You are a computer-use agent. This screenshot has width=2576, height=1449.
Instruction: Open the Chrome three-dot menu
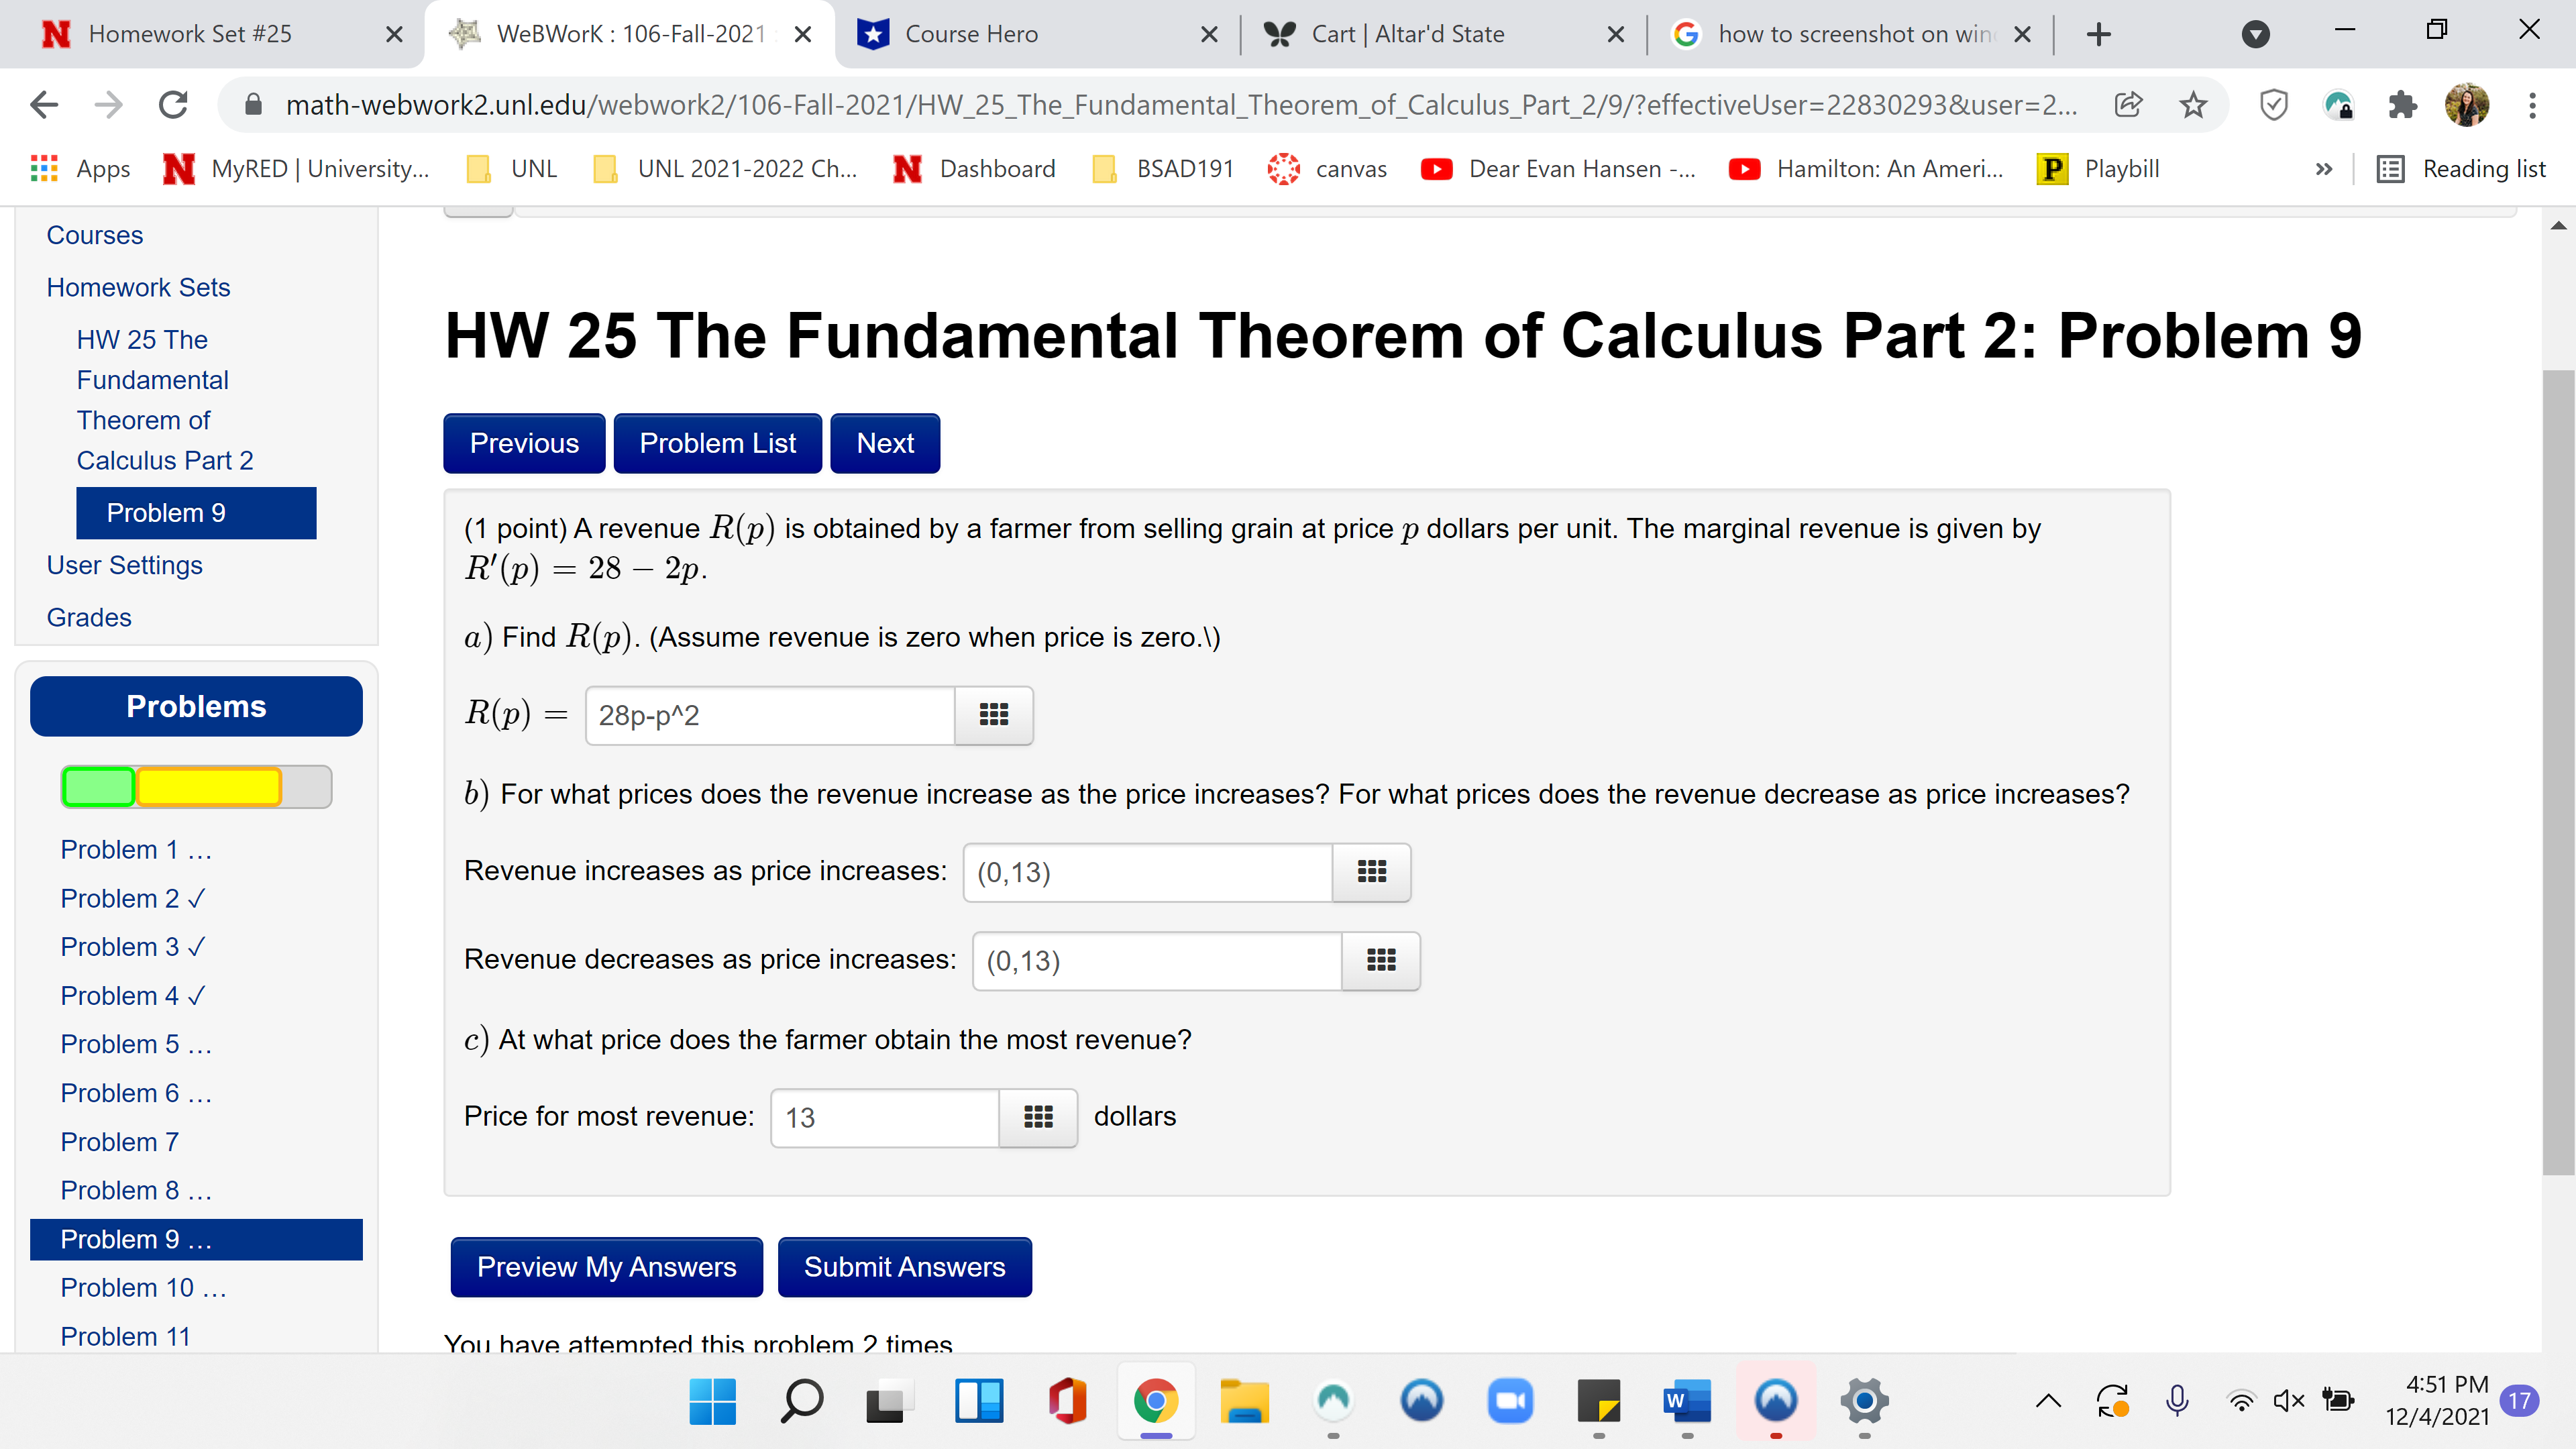click(2532, 104)
